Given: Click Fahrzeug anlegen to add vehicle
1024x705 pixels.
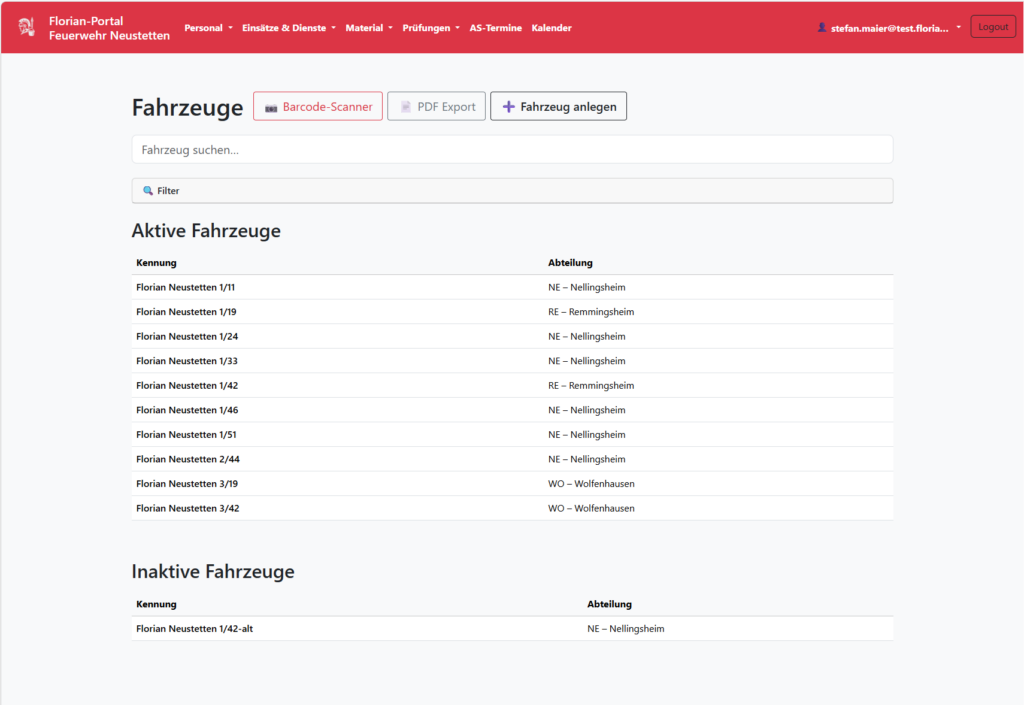Looking at the screenshot, I should click(x=558, y=107).
